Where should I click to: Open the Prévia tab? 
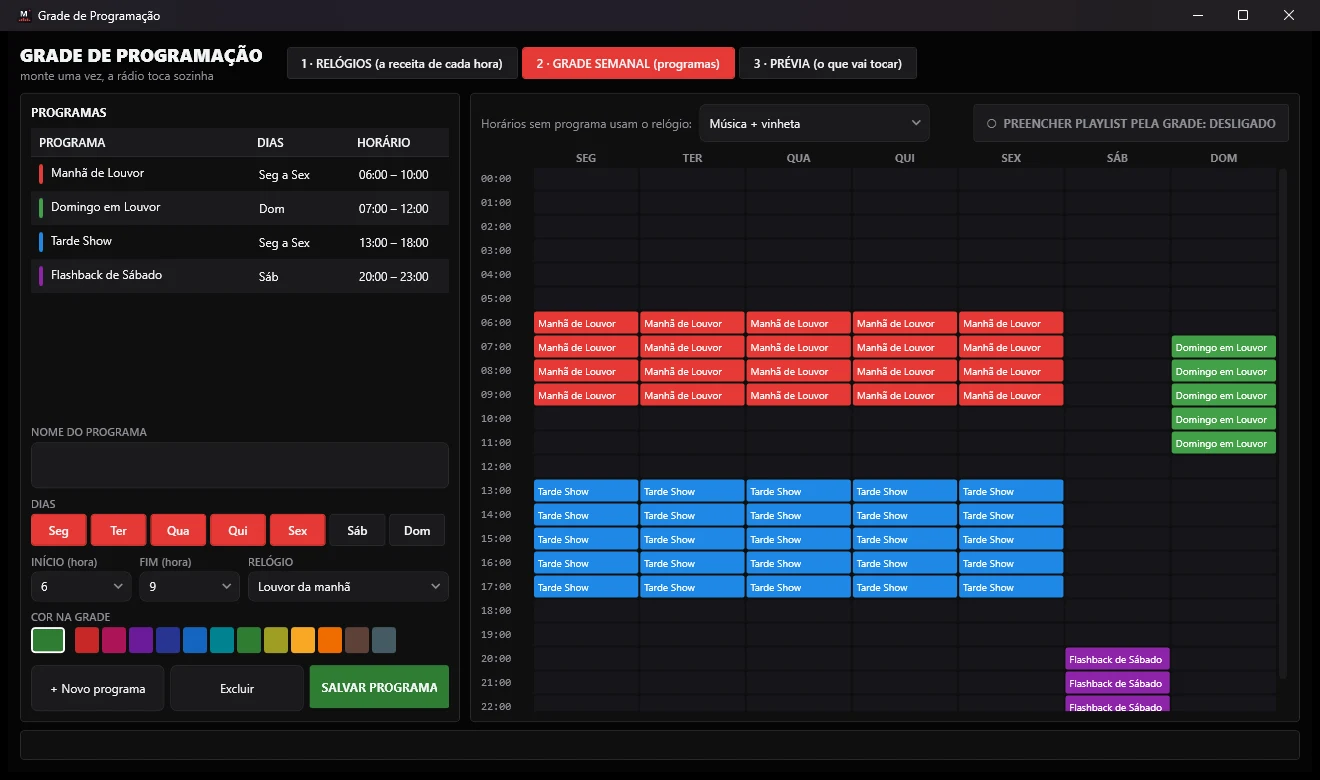point(828,63)
